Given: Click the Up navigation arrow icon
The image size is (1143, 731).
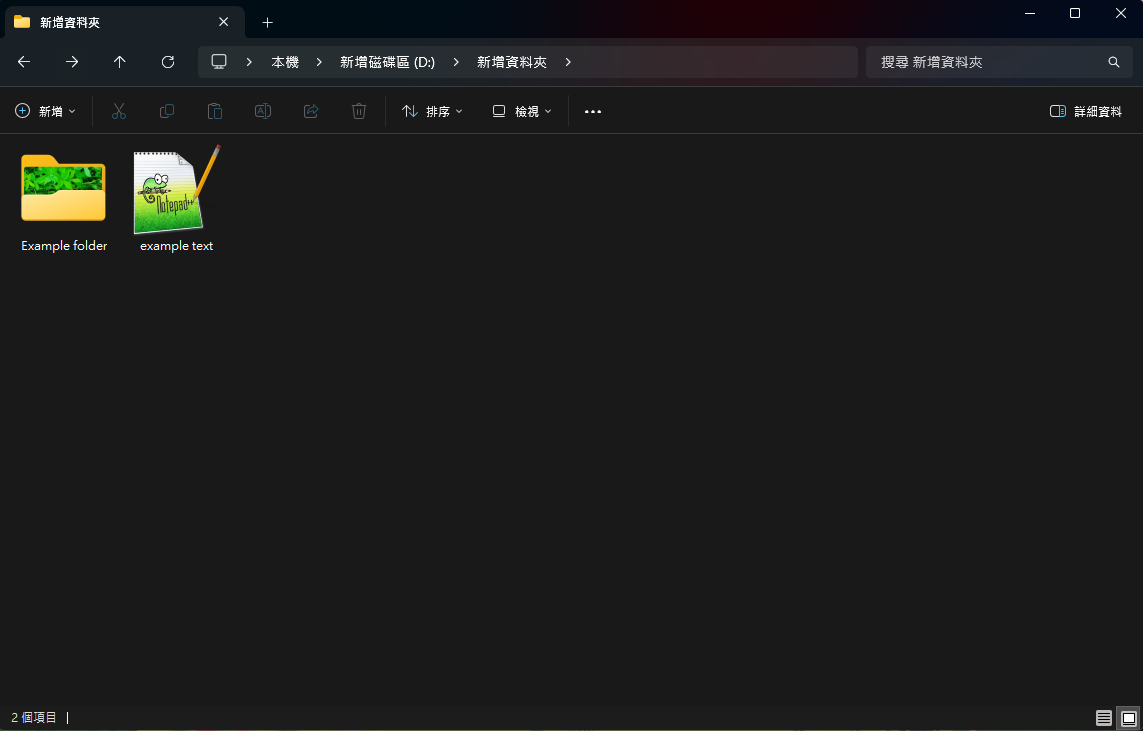Looking at the screenshot, I should [119, 61].
